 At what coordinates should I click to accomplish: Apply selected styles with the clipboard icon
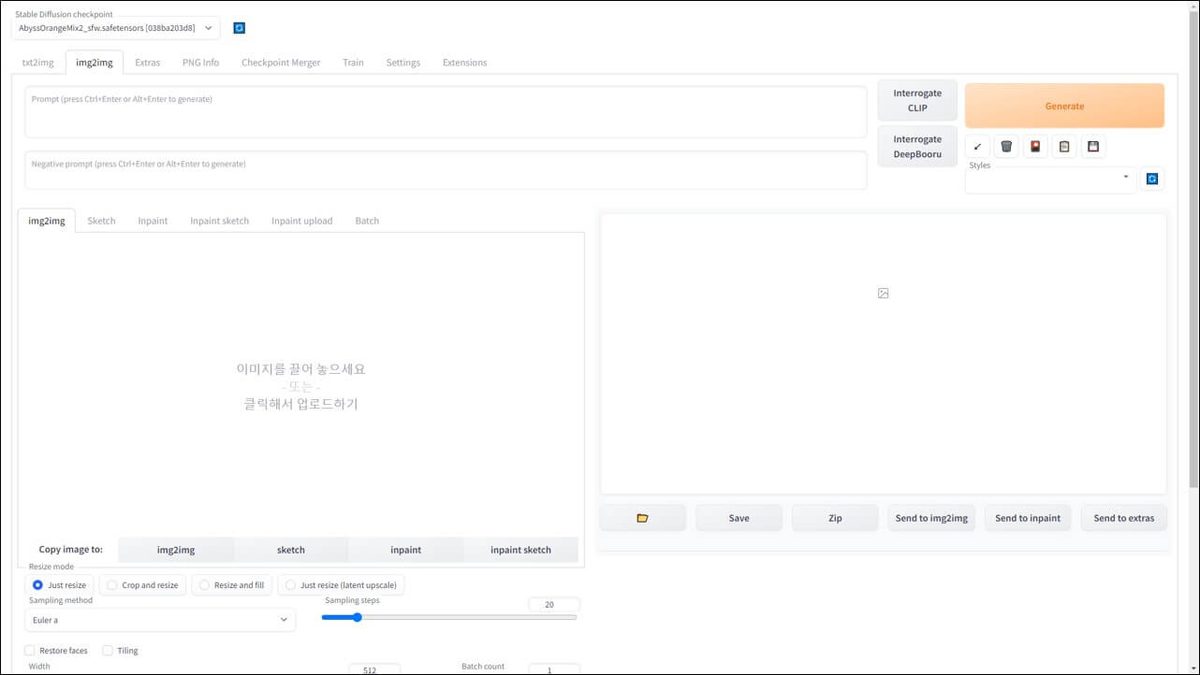pyautogui.click(x=1065, y=147)
